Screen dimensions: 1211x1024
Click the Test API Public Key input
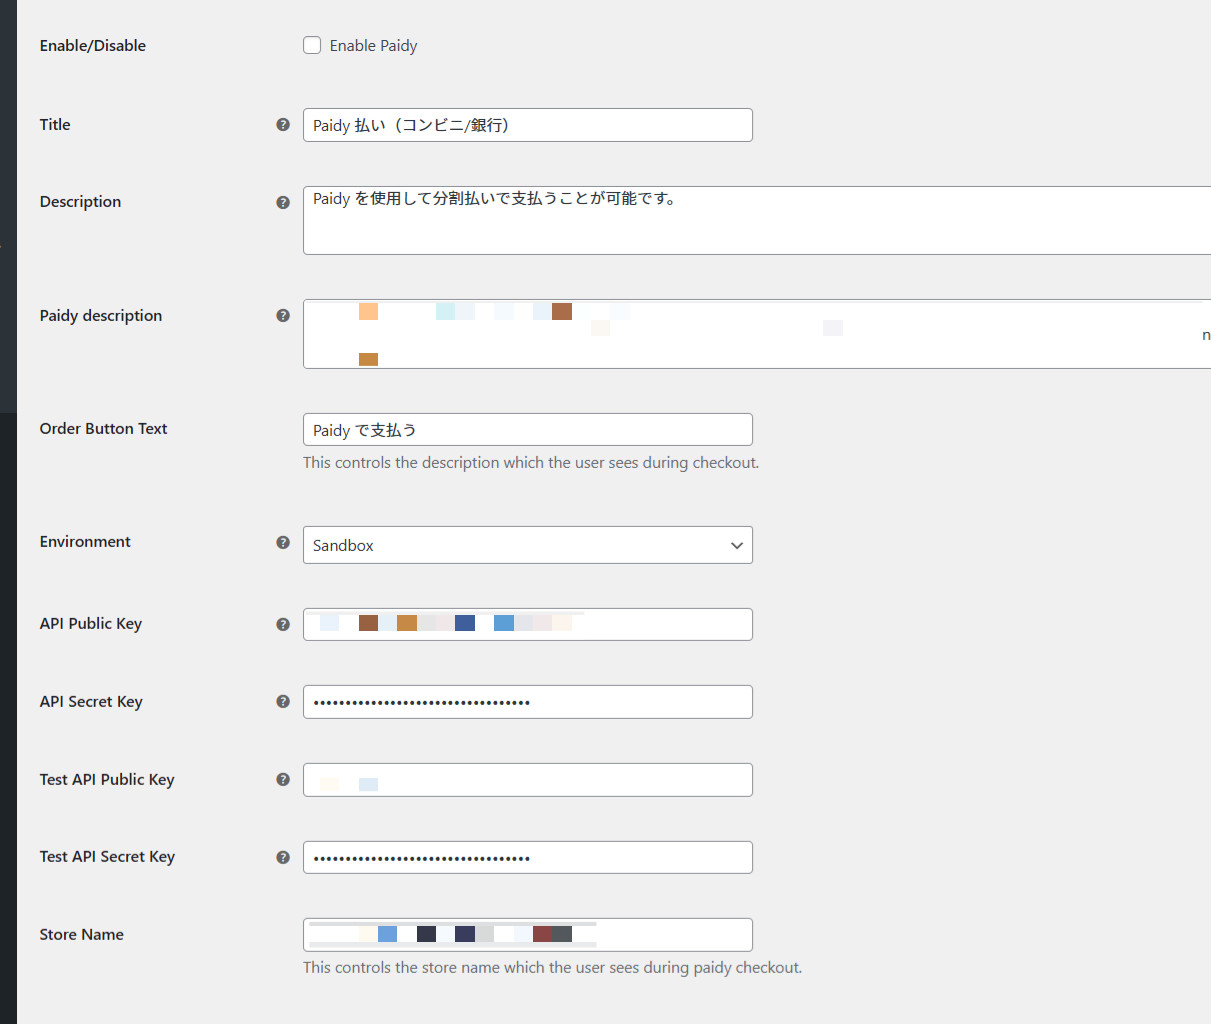528,780
